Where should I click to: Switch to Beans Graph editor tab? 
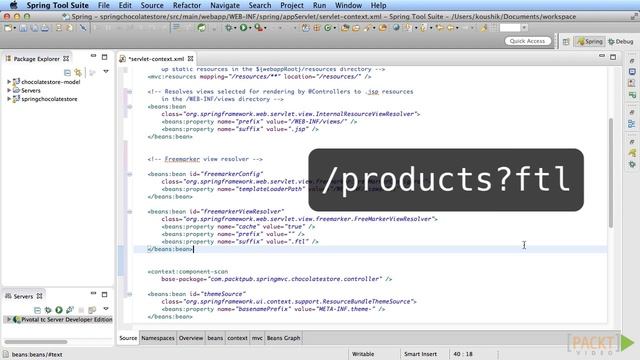tap(283, 338)
